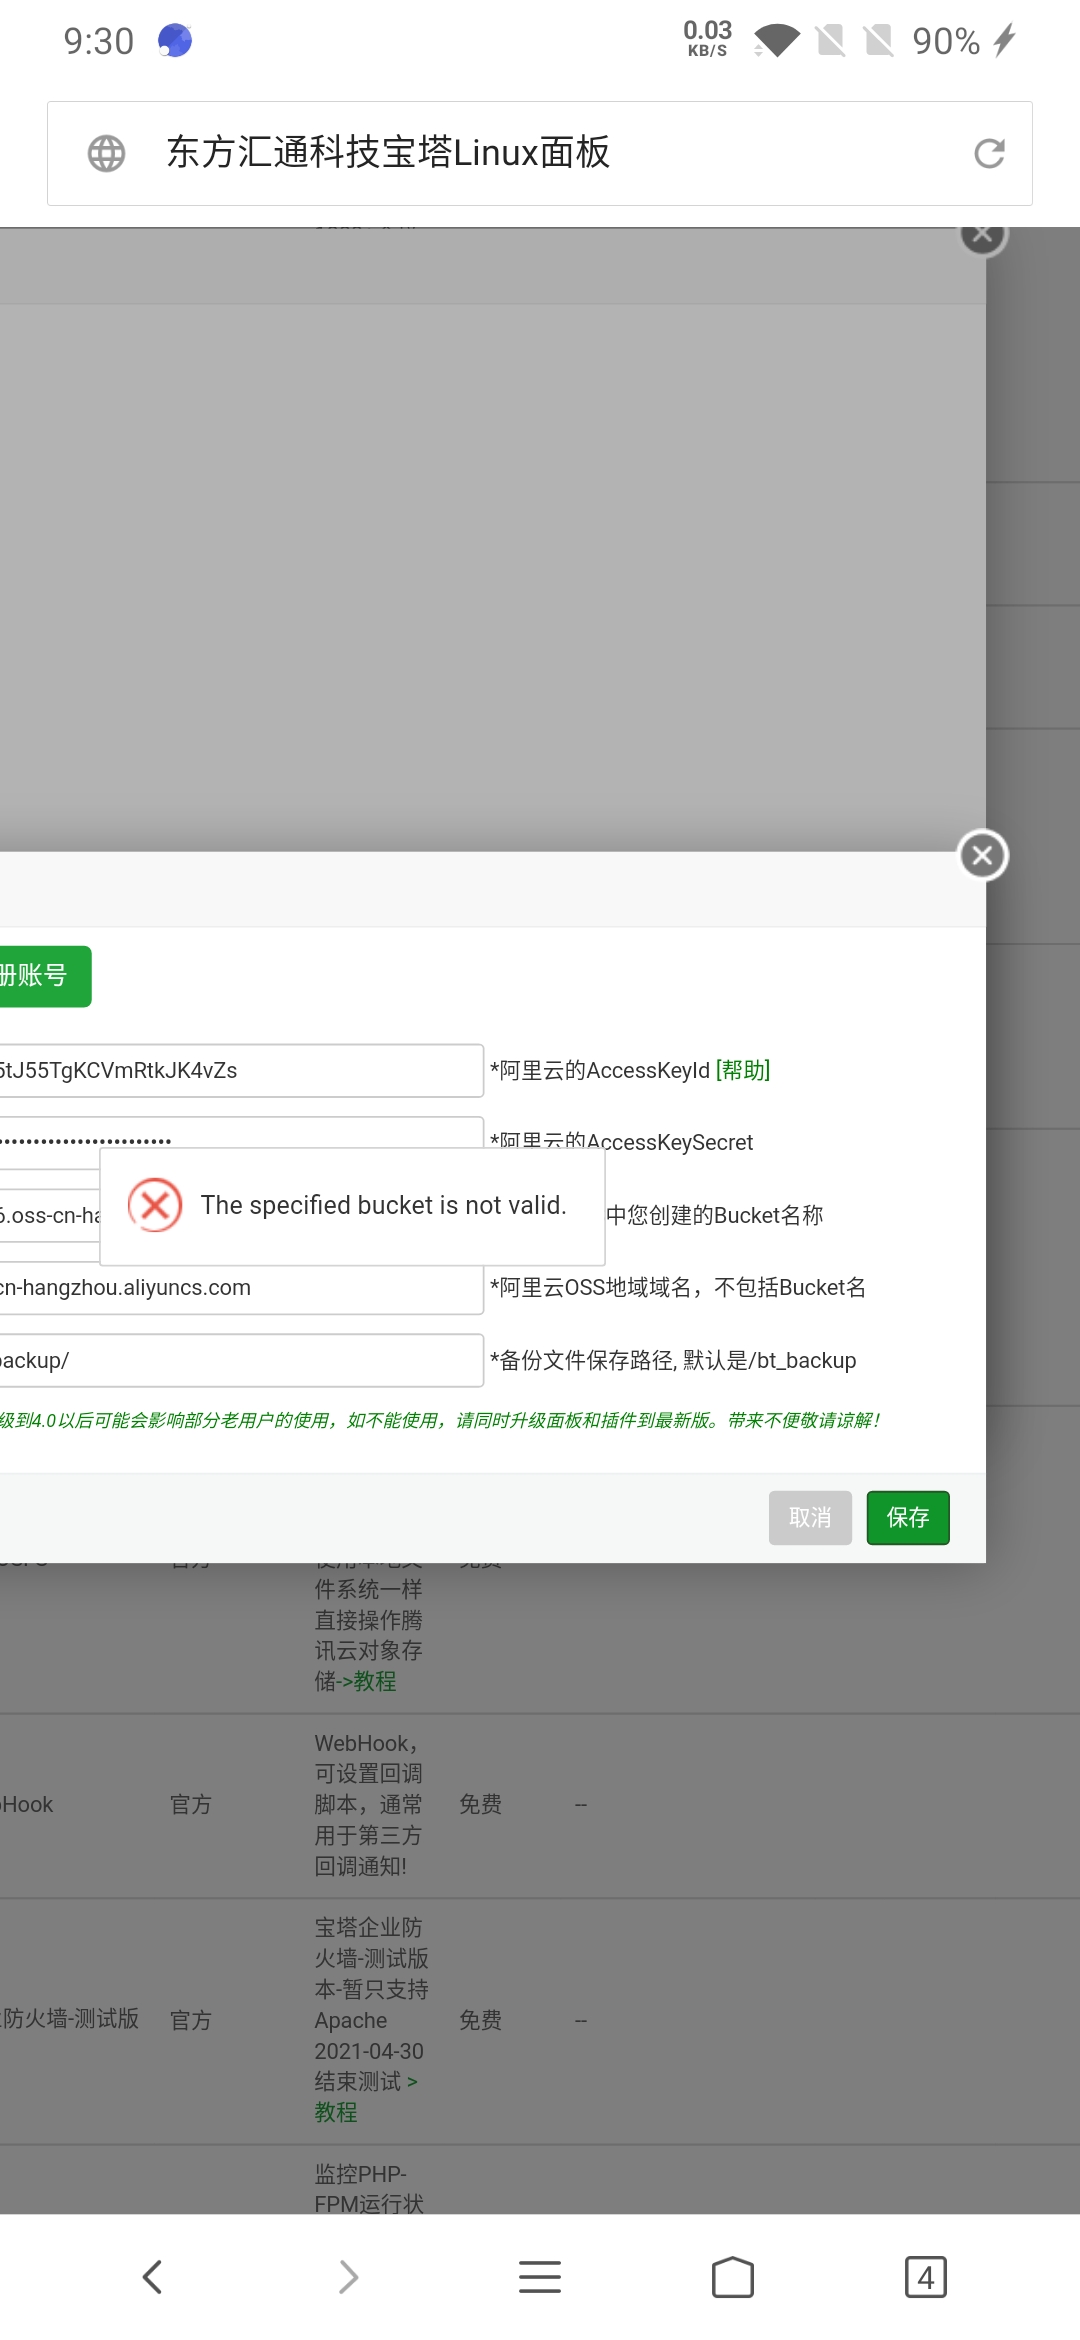Viewport: 1080px width, 2340px height.
Task: Click error text 'The specified bucket is not valid.'
Action: (x=384, y=1205)
